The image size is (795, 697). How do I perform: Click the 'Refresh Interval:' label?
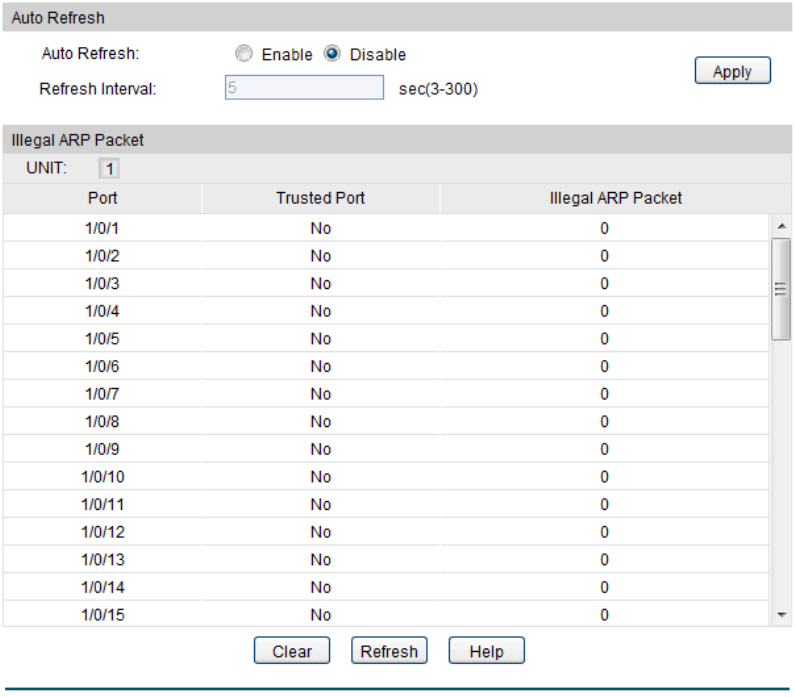(98, 89)
